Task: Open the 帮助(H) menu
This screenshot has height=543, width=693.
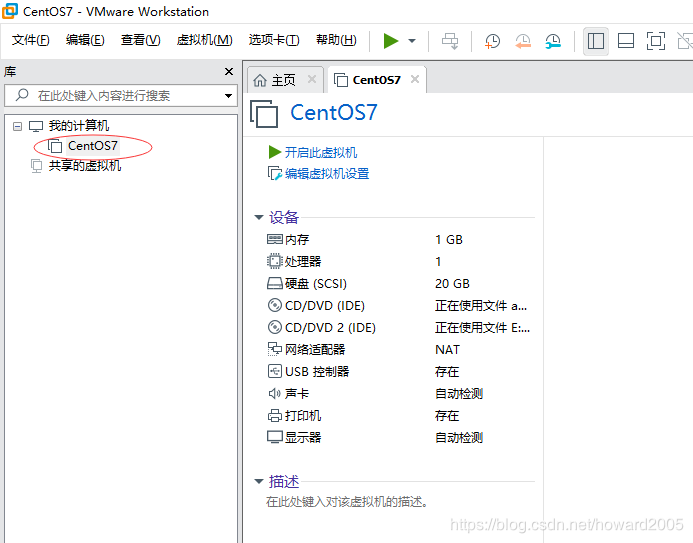Action: click(x=336, y=40)
